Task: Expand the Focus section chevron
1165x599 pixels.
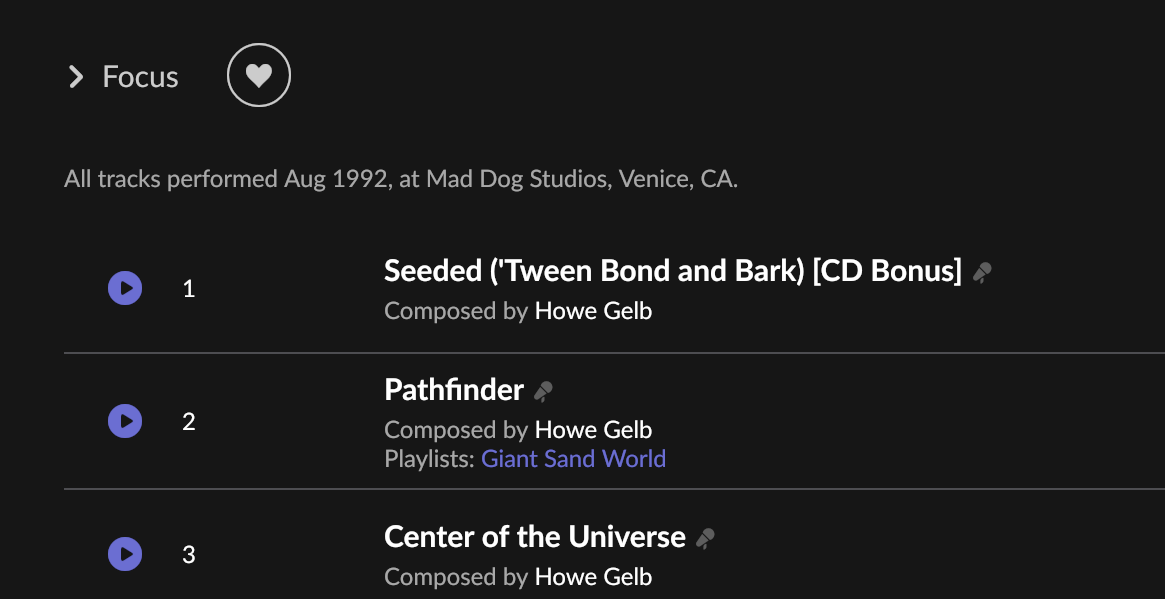Action: (x=76, y=77)
